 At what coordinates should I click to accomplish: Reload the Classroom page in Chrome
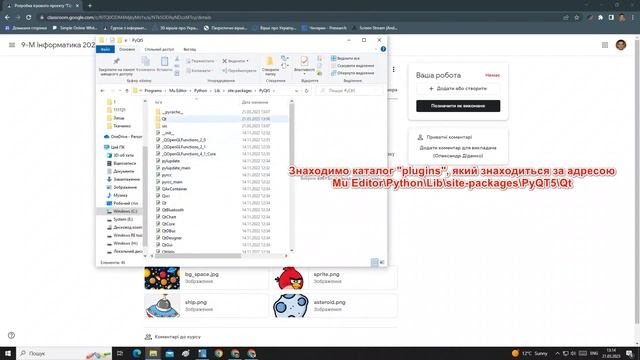coord(29,18)
